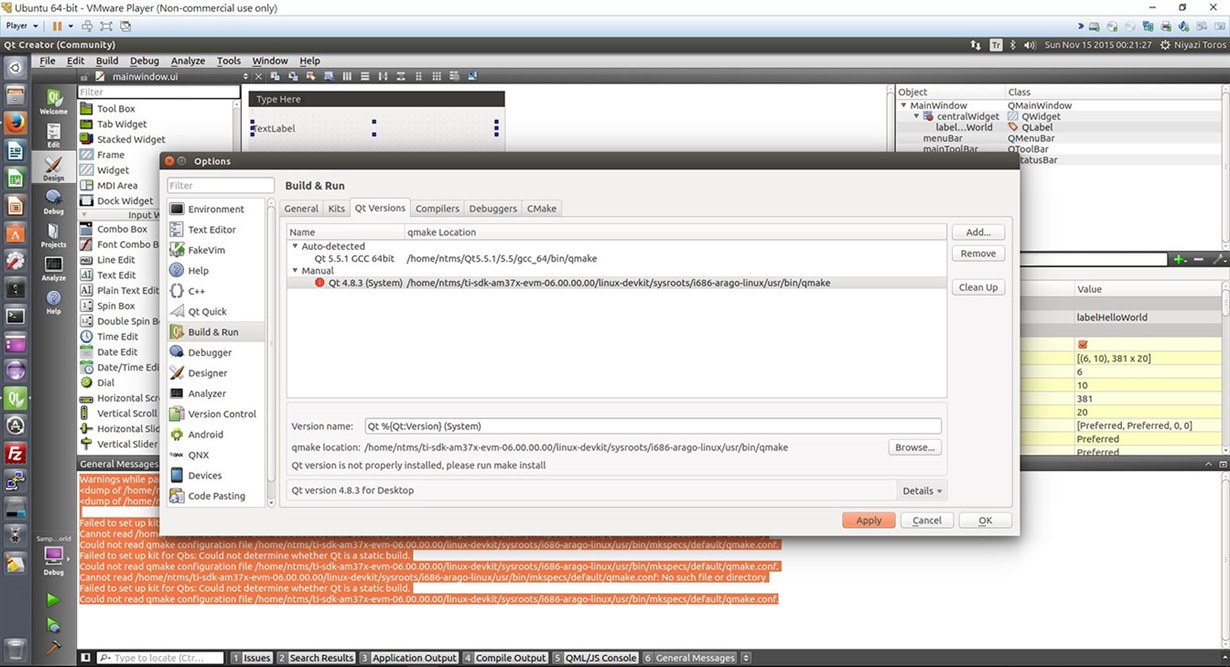This screenshot has height=667, width=1230.
Task: Click the Apply button
Action: (869, 520)
